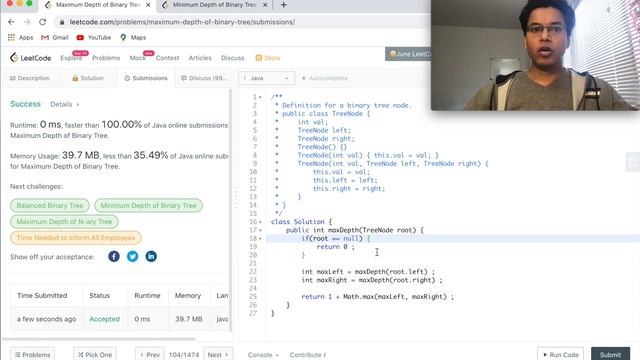Open Problems in LeetCode navbar
The height and width of the screenshot is (360, 640).
pyautogui.click(x=106, y=58)
